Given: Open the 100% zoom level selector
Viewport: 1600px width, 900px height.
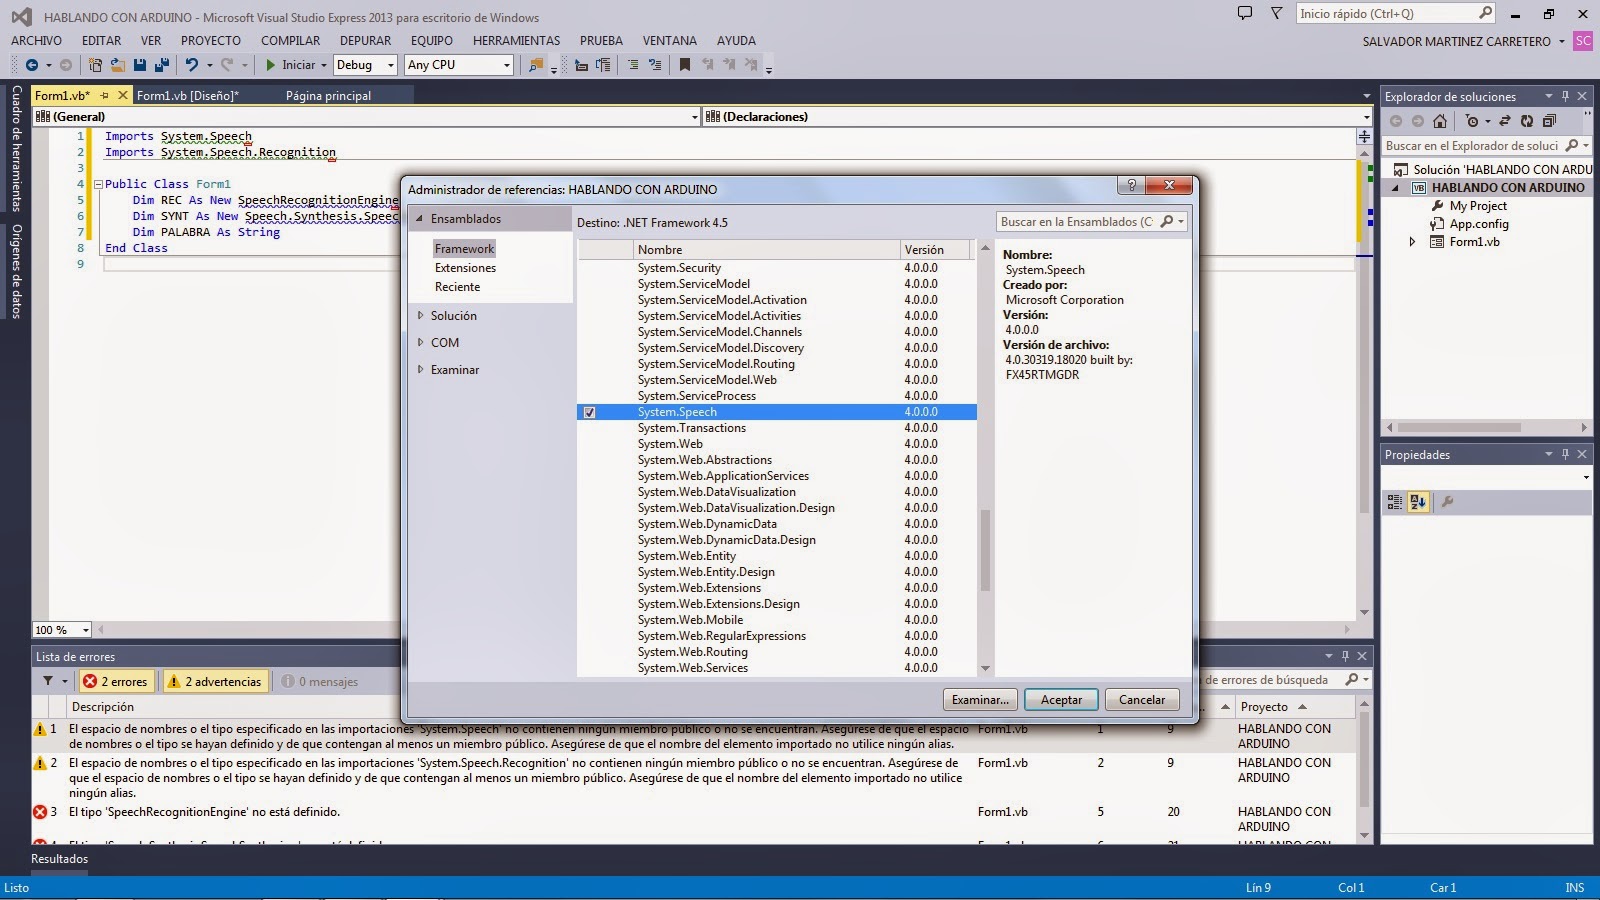Looking at the screenshot, I should pyautogui.click(x=60, y=630).
